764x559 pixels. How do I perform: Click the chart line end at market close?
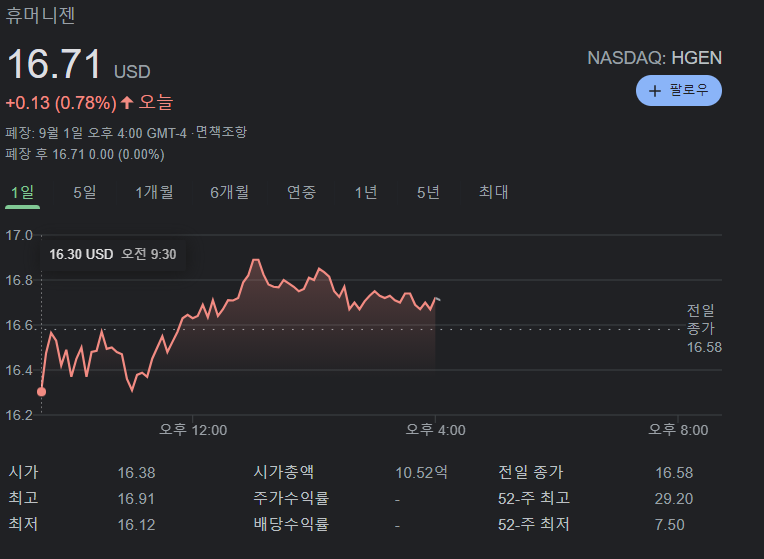coord(436,298)
